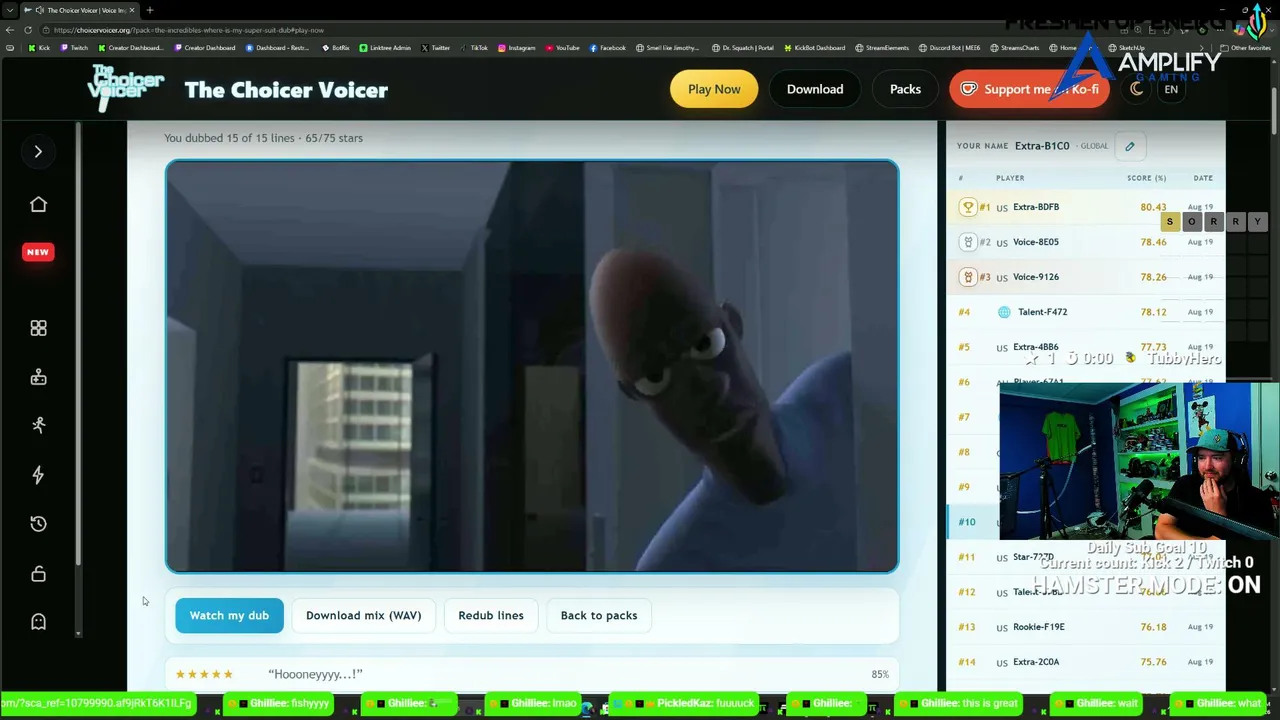Click the “Hoooneyyyy...!” dubbed line
This screenshot has height=720, width=1280.
(315, 674)
